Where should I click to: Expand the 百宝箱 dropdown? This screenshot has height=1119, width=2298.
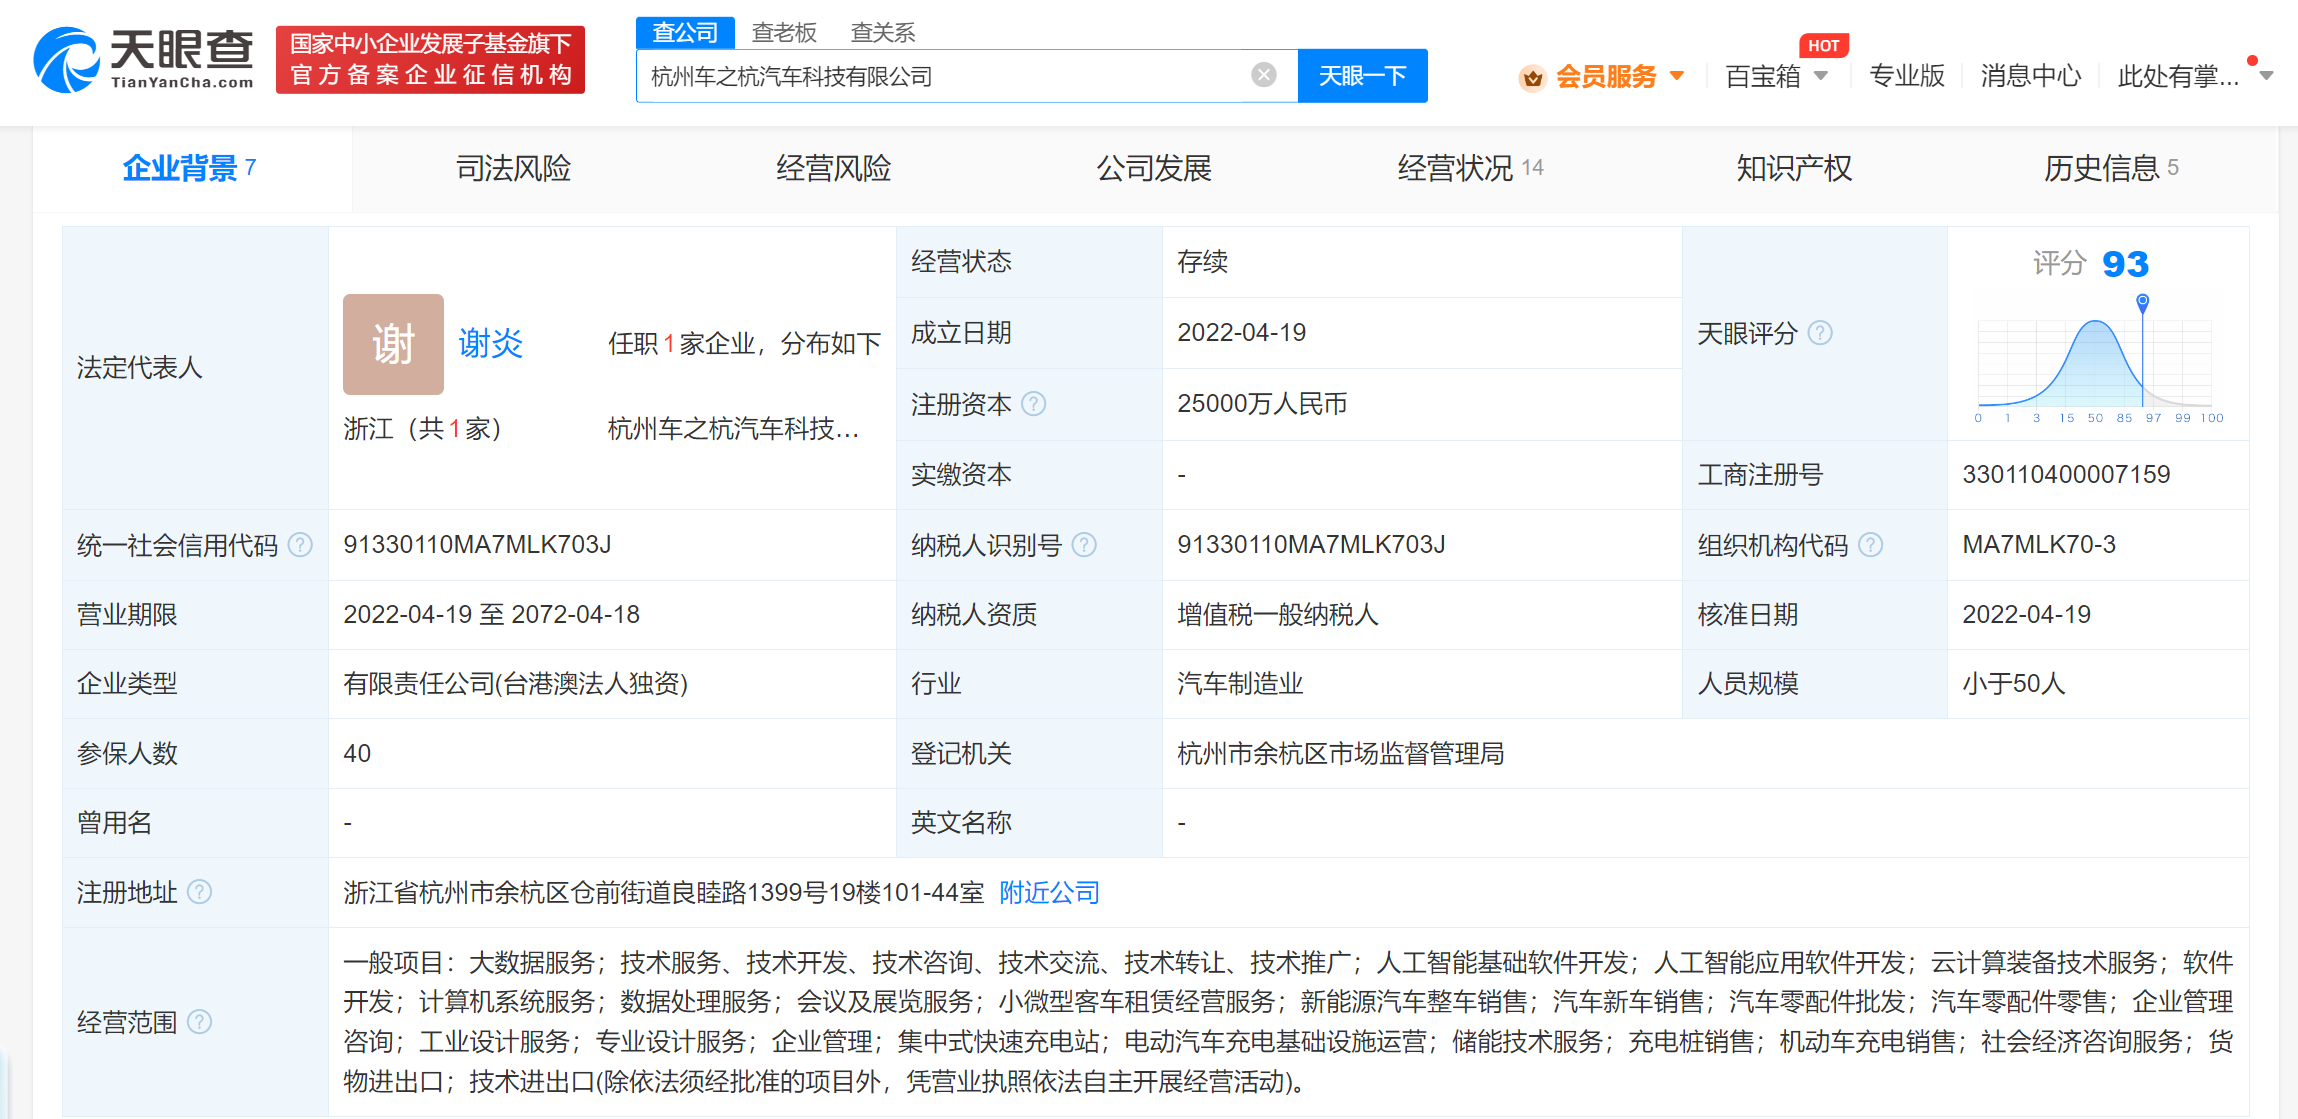[1821, 76]
